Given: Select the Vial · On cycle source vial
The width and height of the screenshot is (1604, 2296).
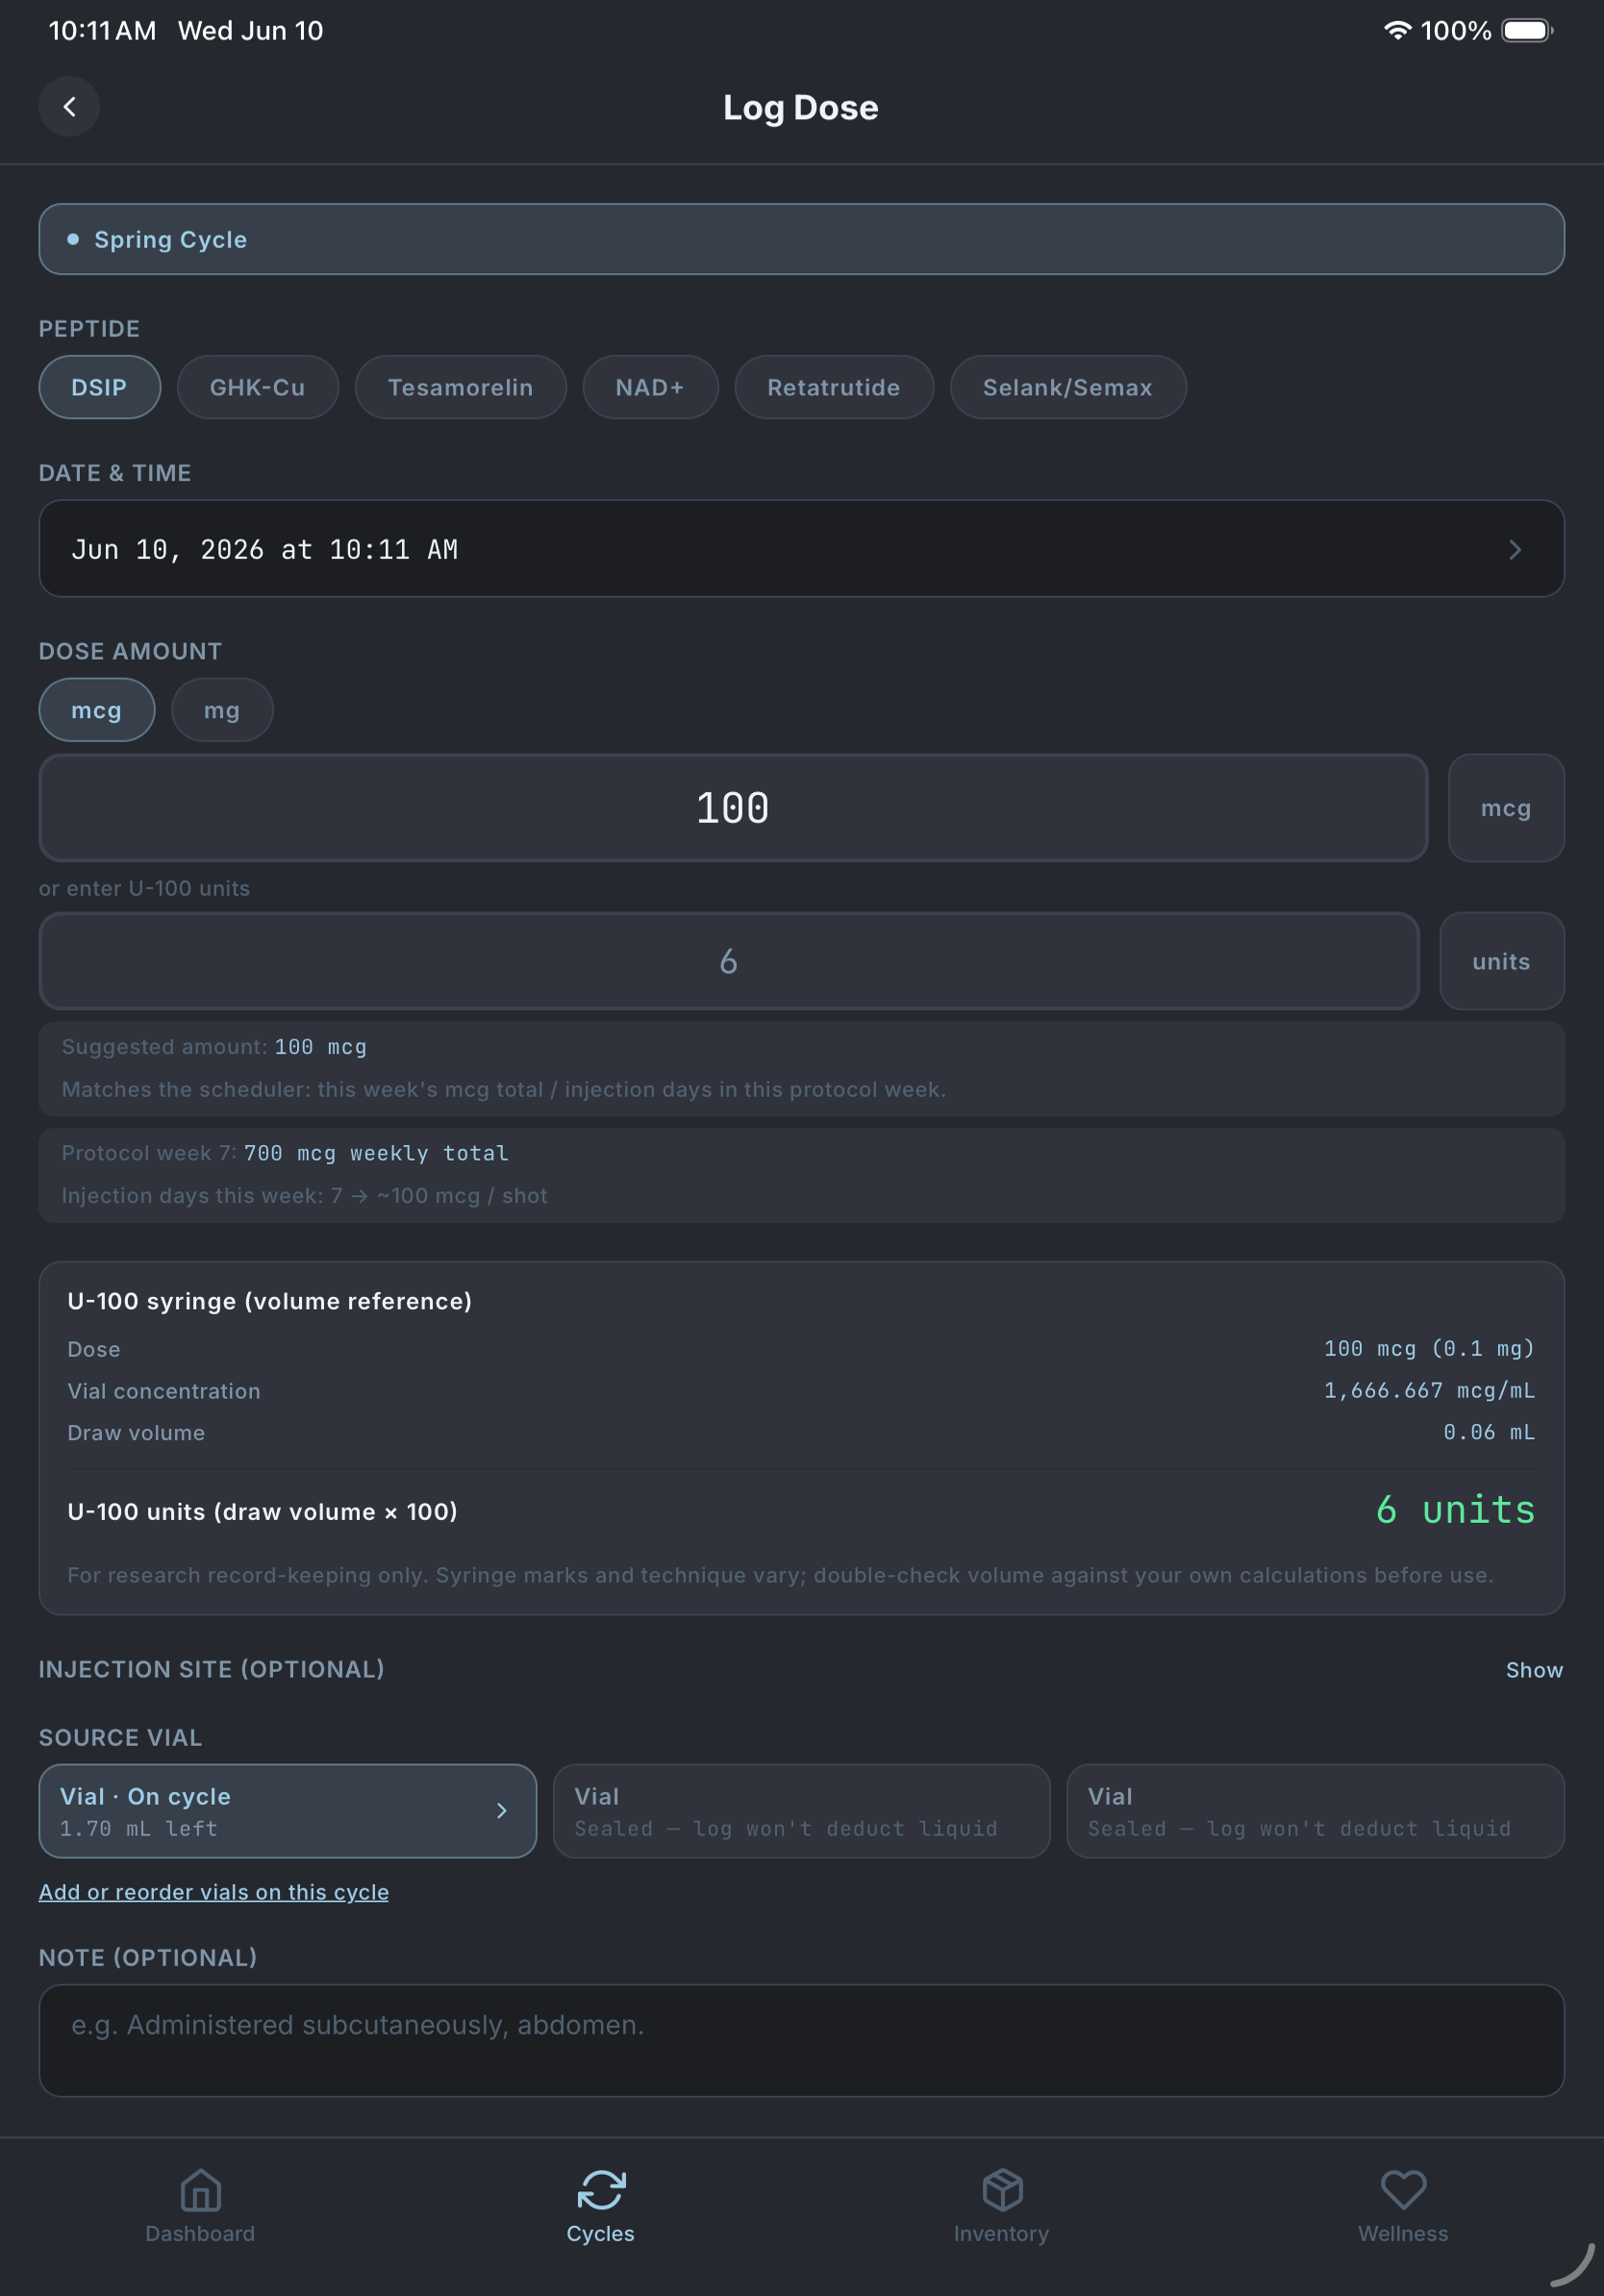Looking at the screenshot, I should (287, 1811).
